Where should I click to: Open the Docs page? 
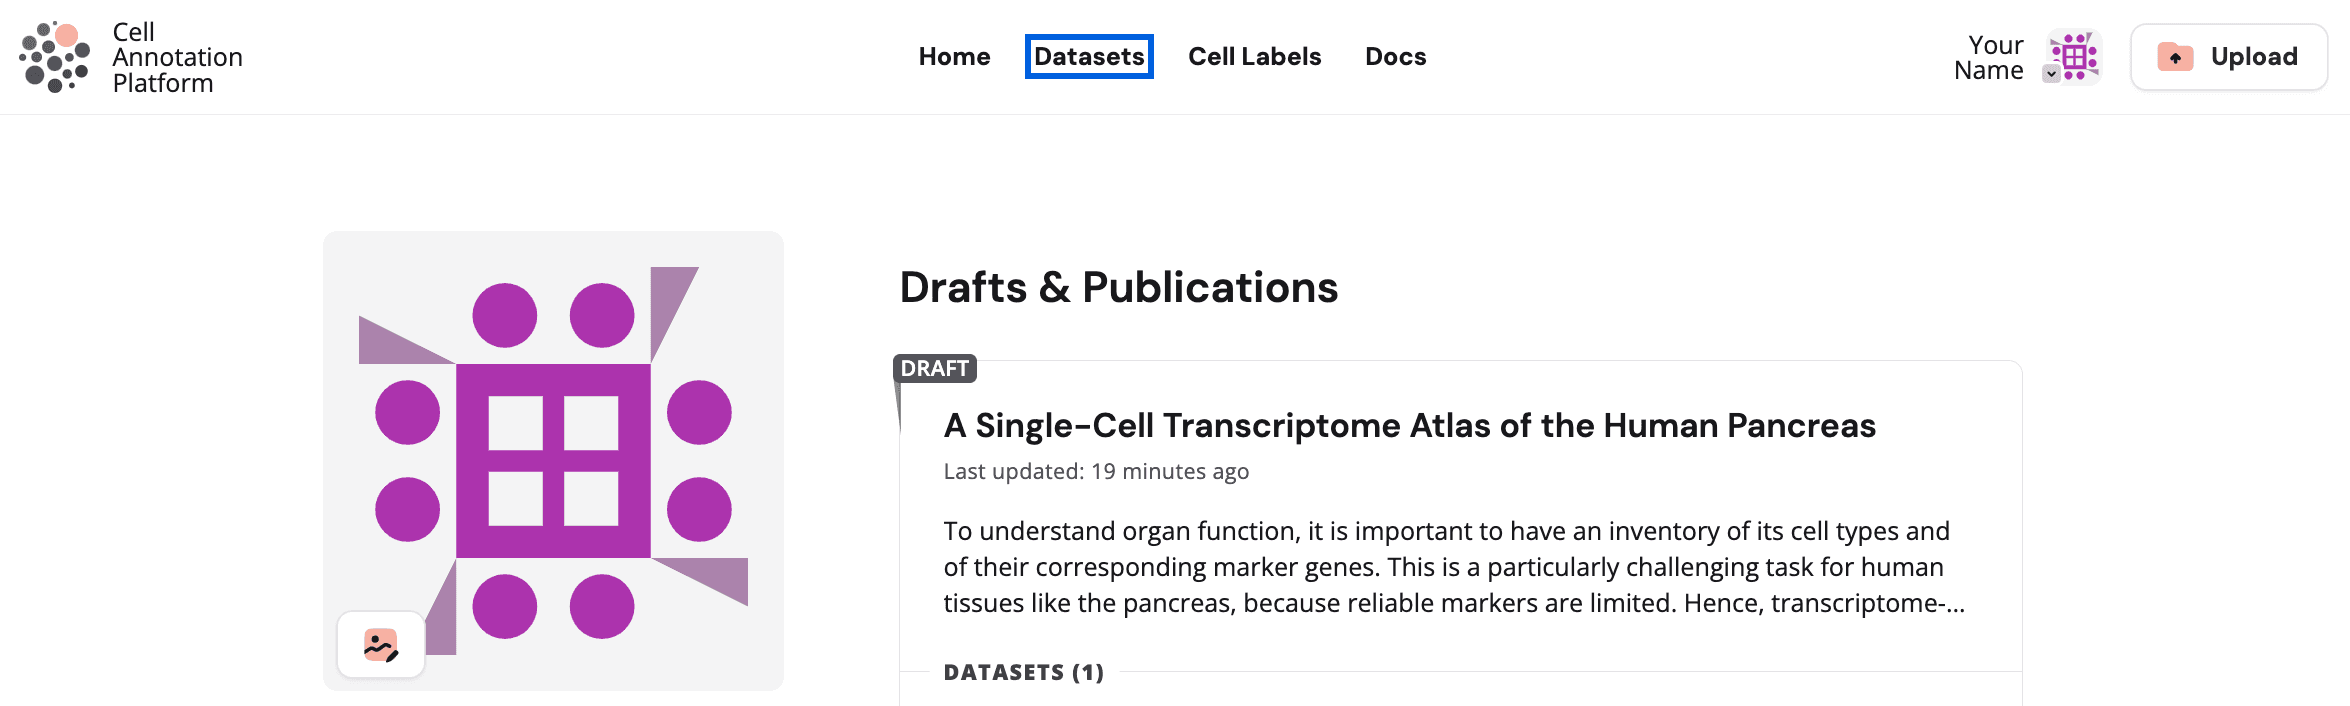1395,57
